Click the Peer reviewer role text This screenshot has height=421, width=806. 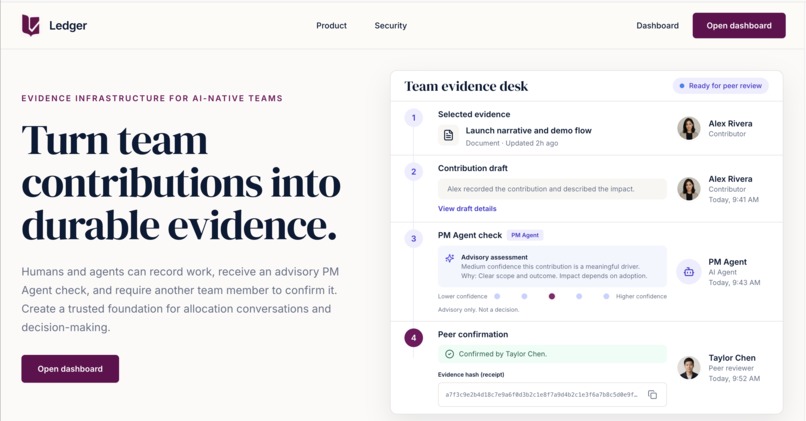pyautogui.click(x=731, y=368)
